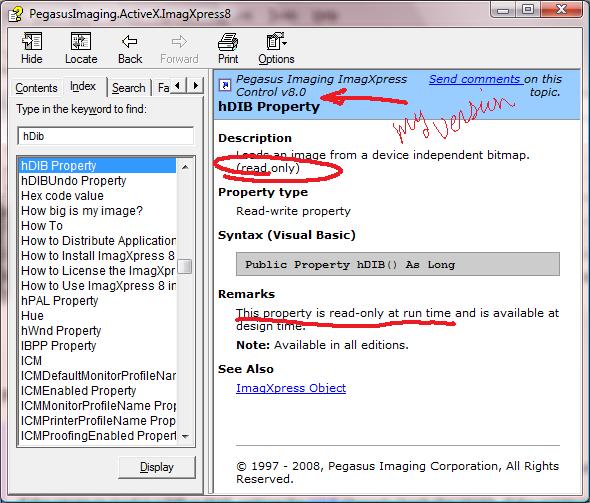
Task: Open the ImagXpress Object link
Action: pos(291,388)
